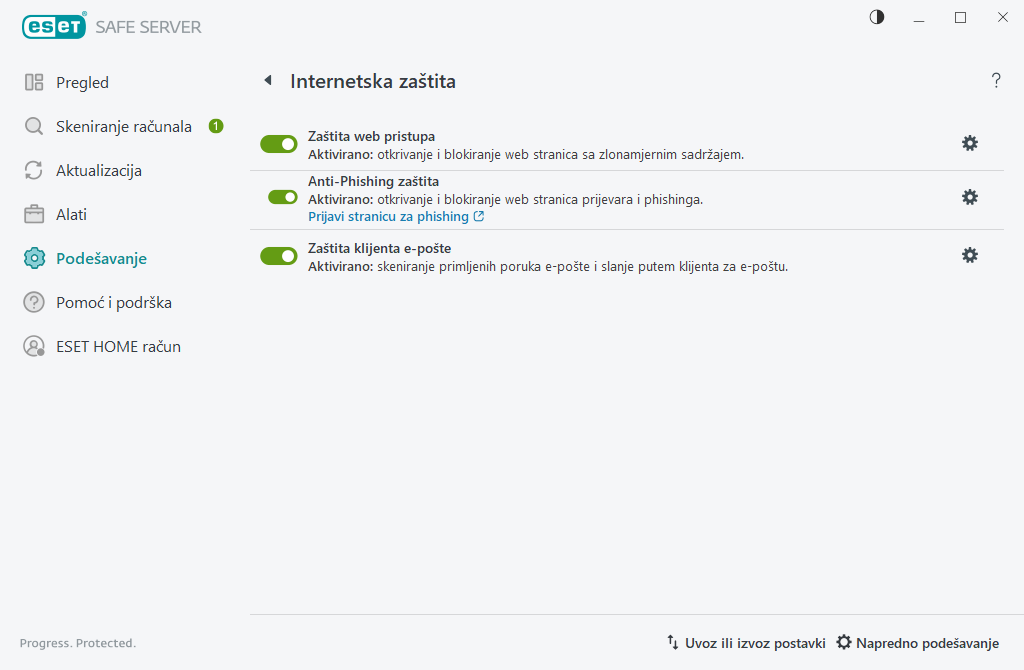Screen dimensions: 1024x670
Task: Open Alati menu item
Action: tap(71, 215)
